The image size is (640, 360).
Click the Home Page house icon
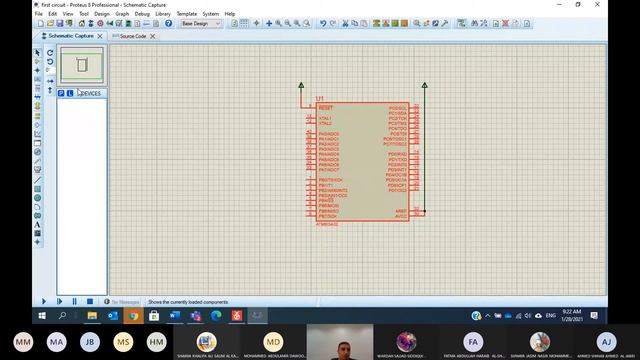[x=82, y=24]
